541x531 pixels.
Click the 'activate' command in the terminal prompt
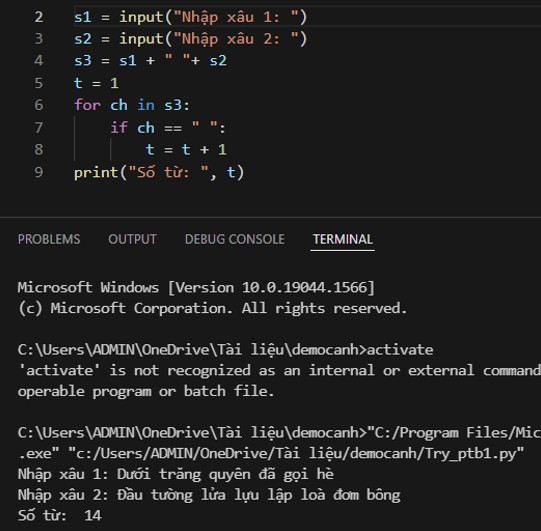400,350
